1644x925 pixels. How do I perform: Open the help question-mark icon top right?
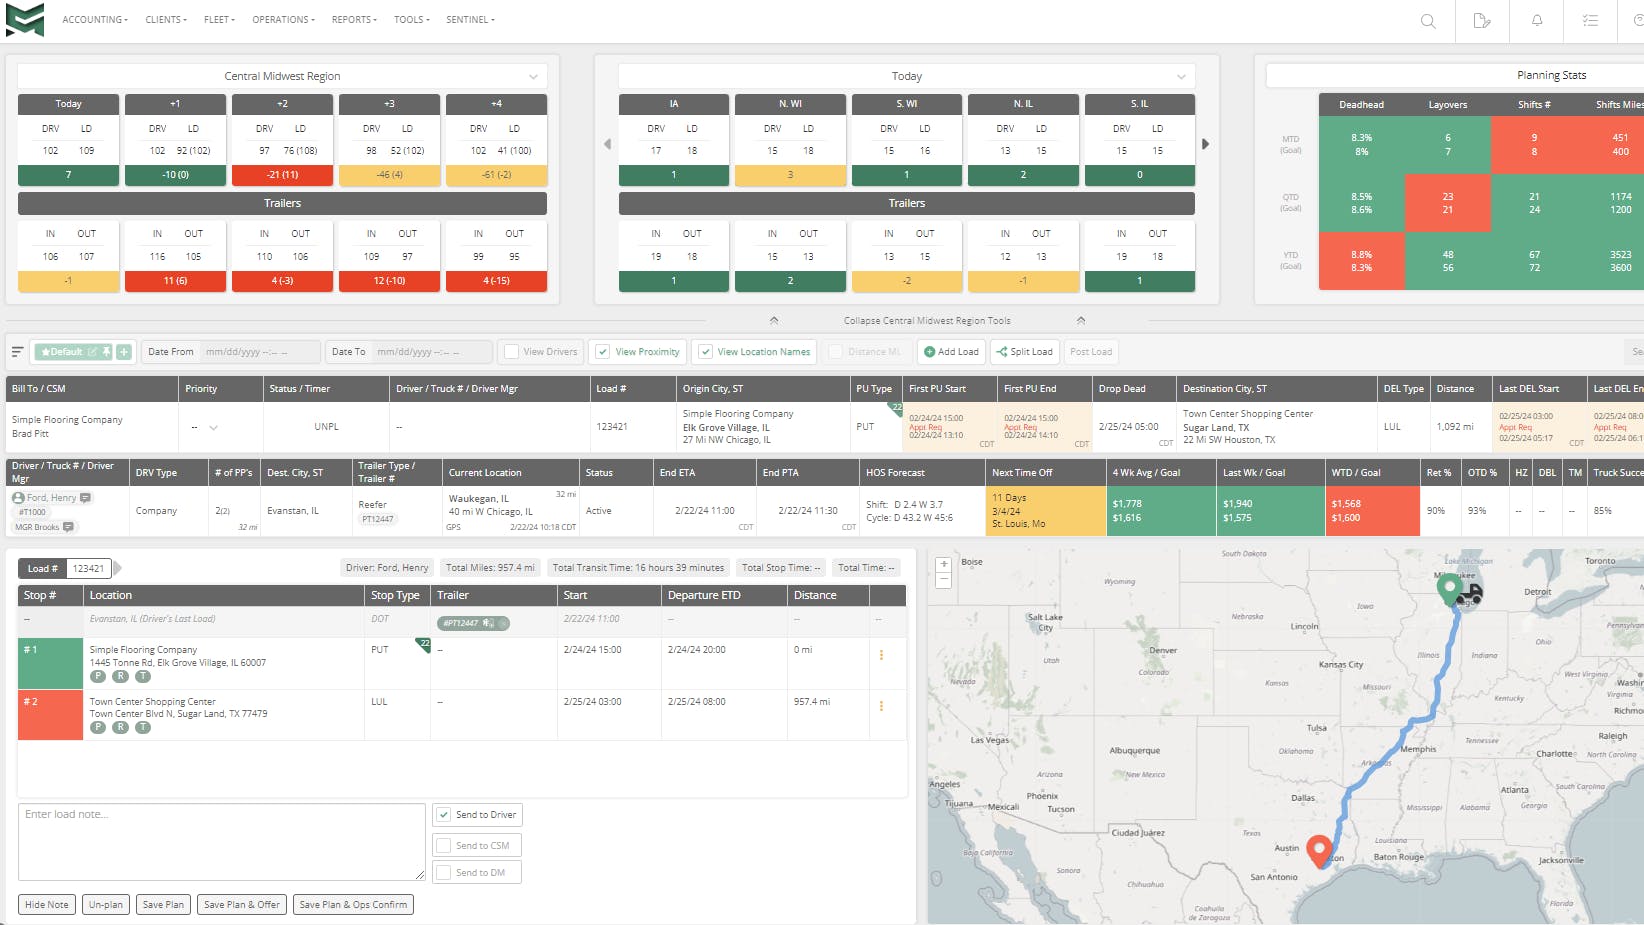click(1639, 21)
